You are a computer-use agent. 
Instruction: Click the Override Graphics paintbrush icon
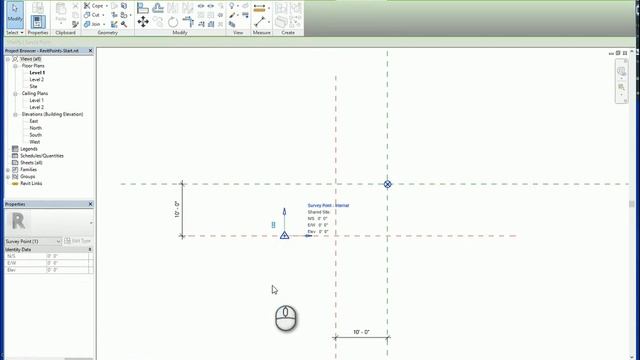tap(232, 15)
